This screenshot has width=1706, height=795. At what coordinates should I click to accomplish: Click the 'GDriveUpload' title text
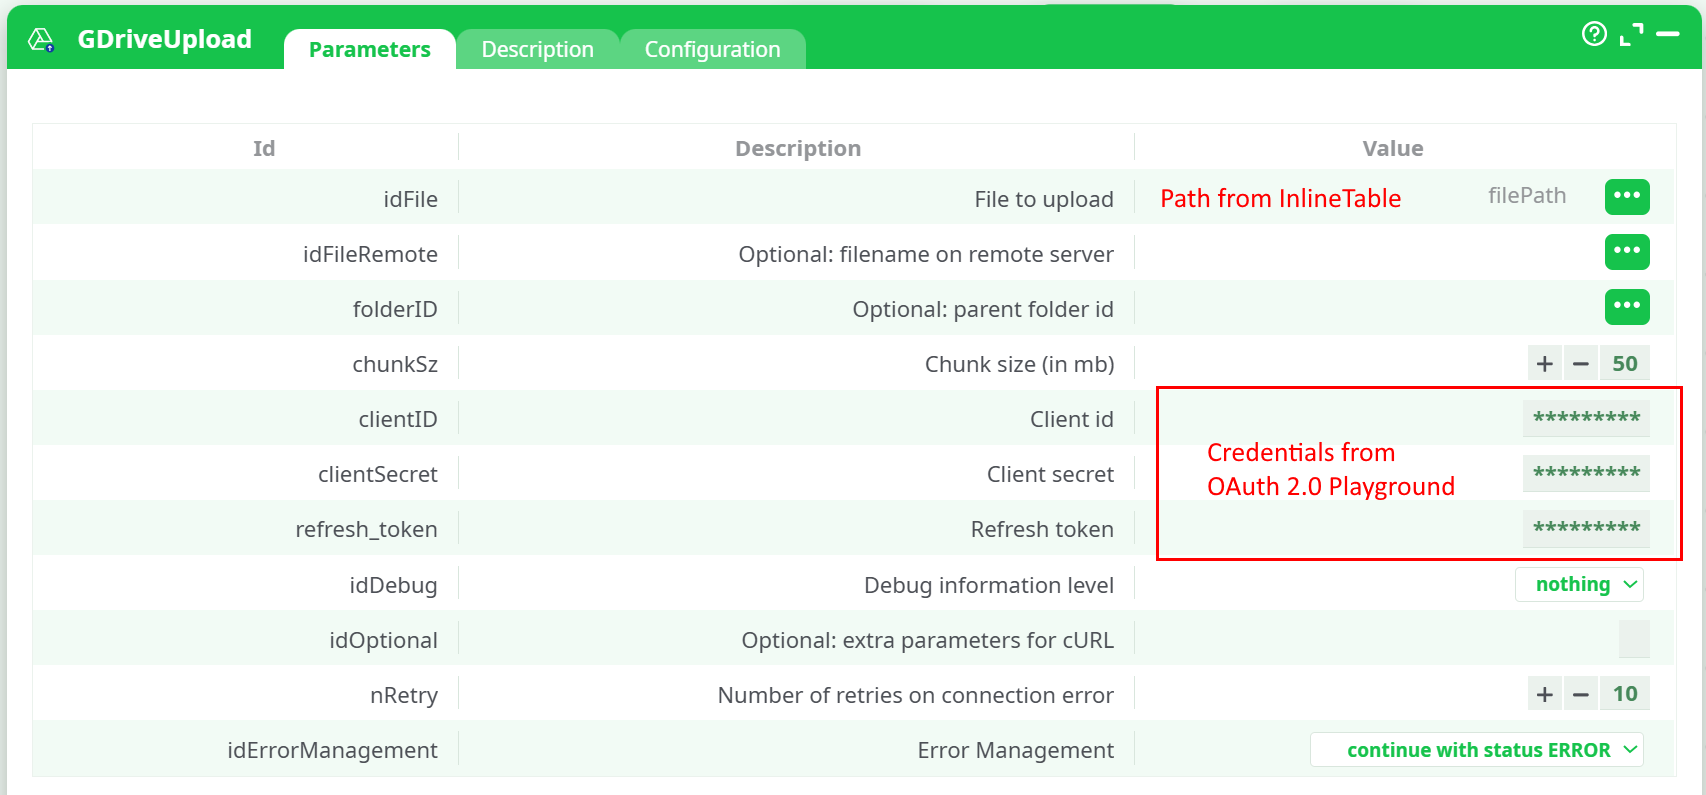tap(165, 39)
